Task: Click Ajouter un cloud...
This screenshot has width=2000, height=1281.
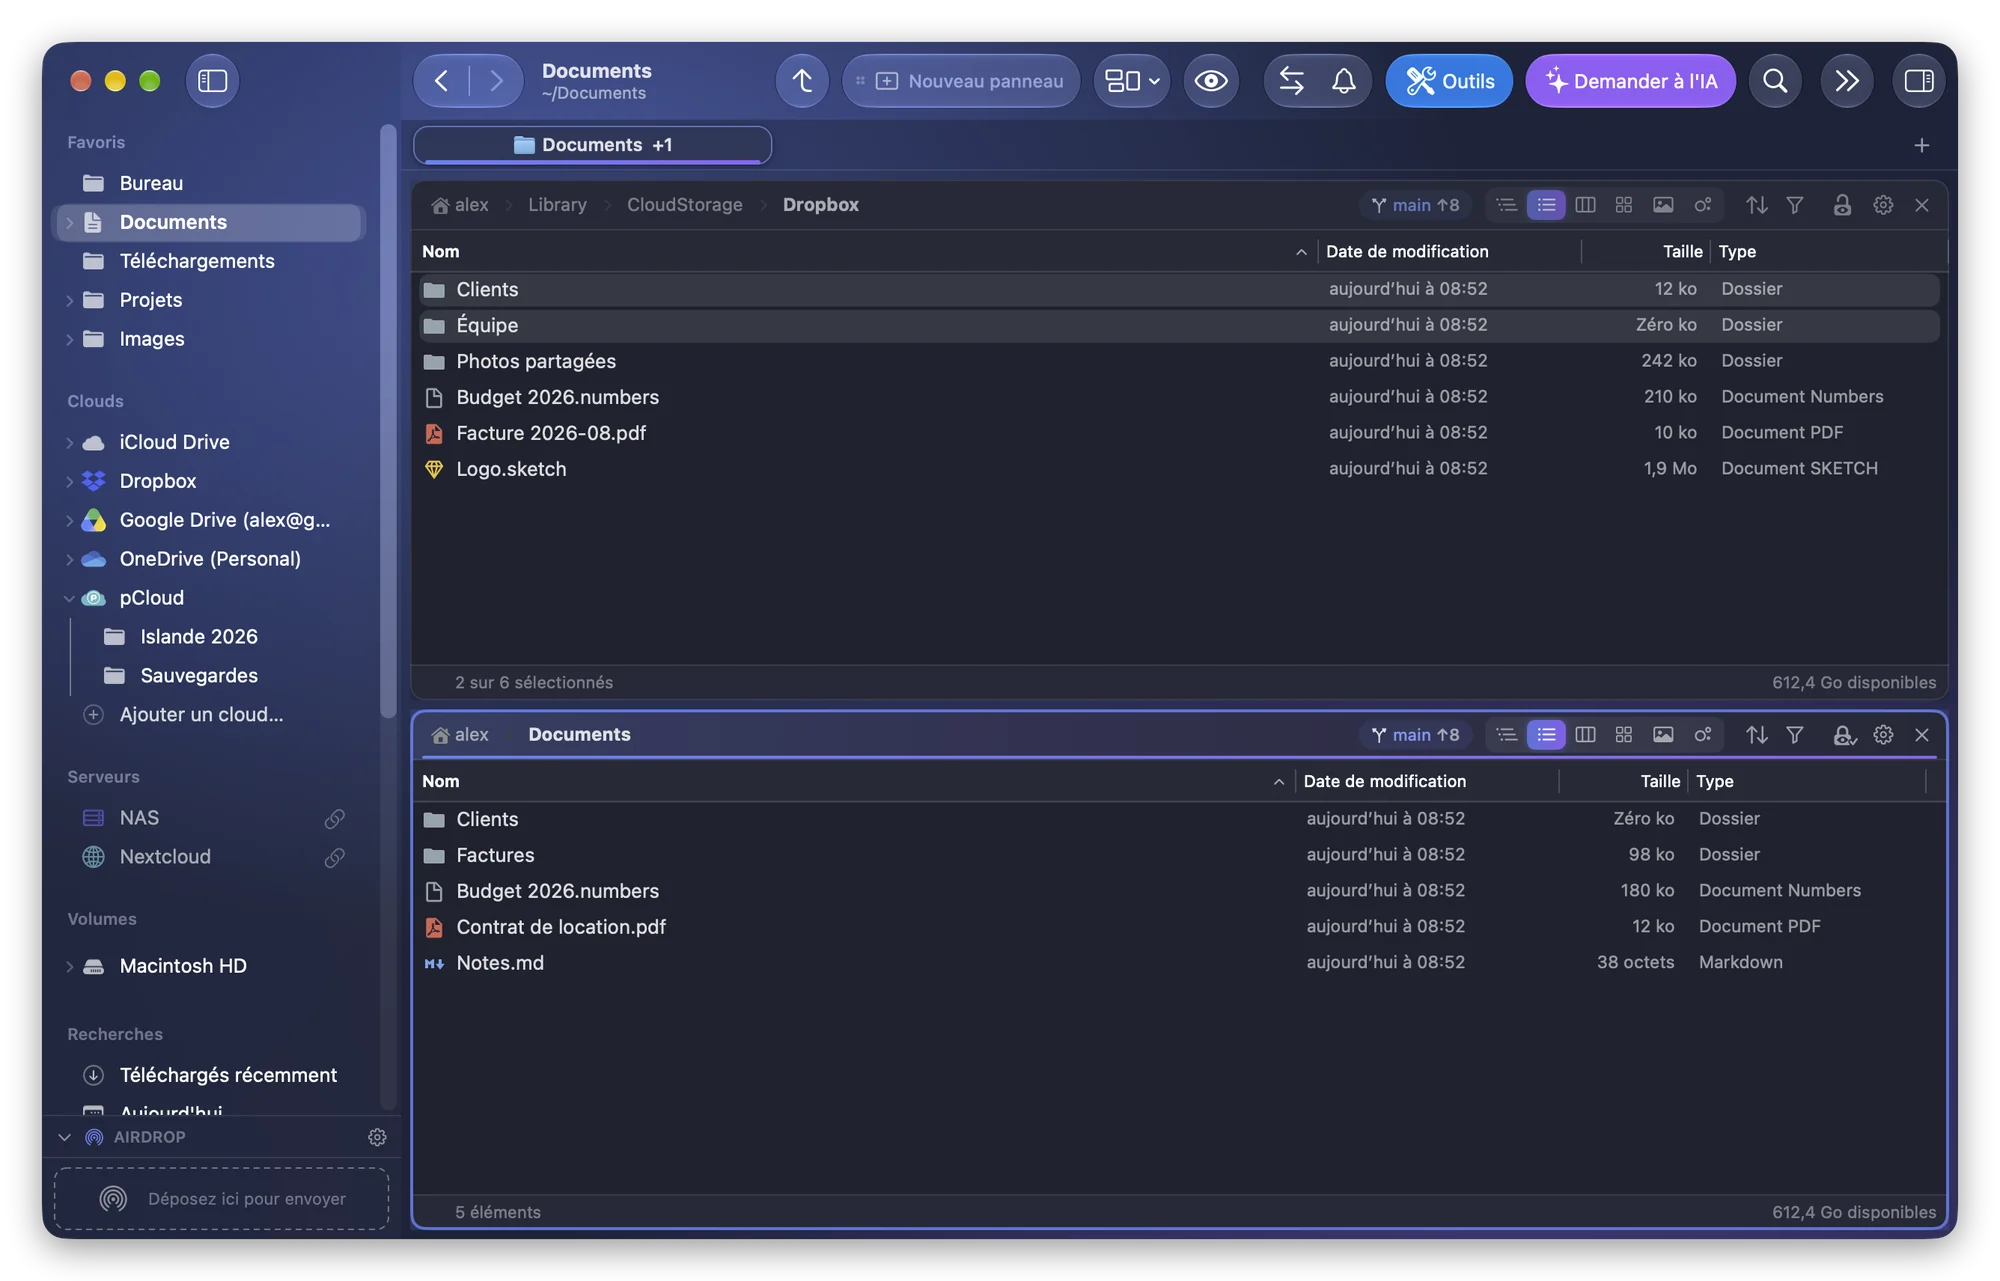Action: click(x=201, y=715)
